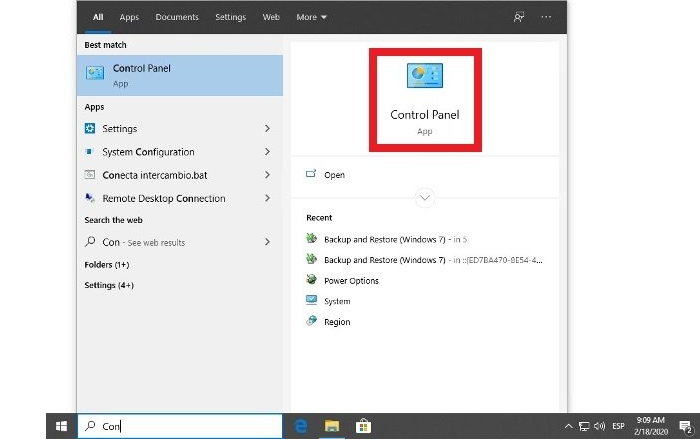This screenshot has height=440, width=700.
Task: Click the Open action icon
Action: click(311, 174)
